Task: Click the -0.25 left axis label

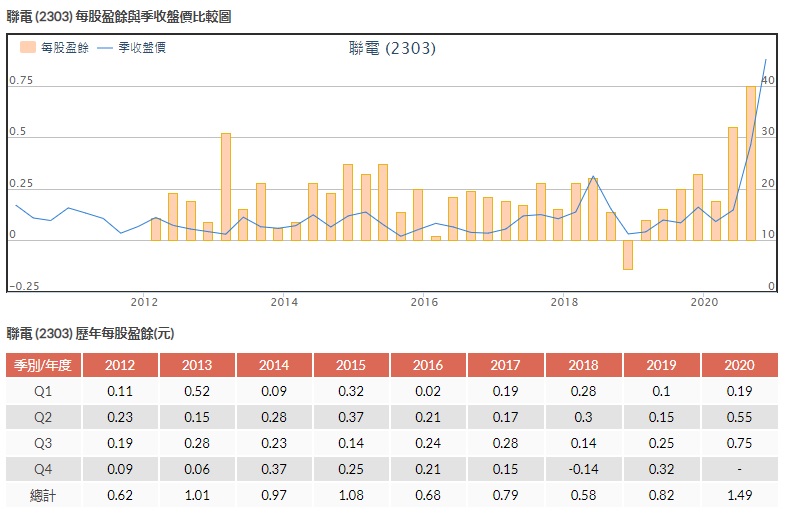Action: click(24, 286)
